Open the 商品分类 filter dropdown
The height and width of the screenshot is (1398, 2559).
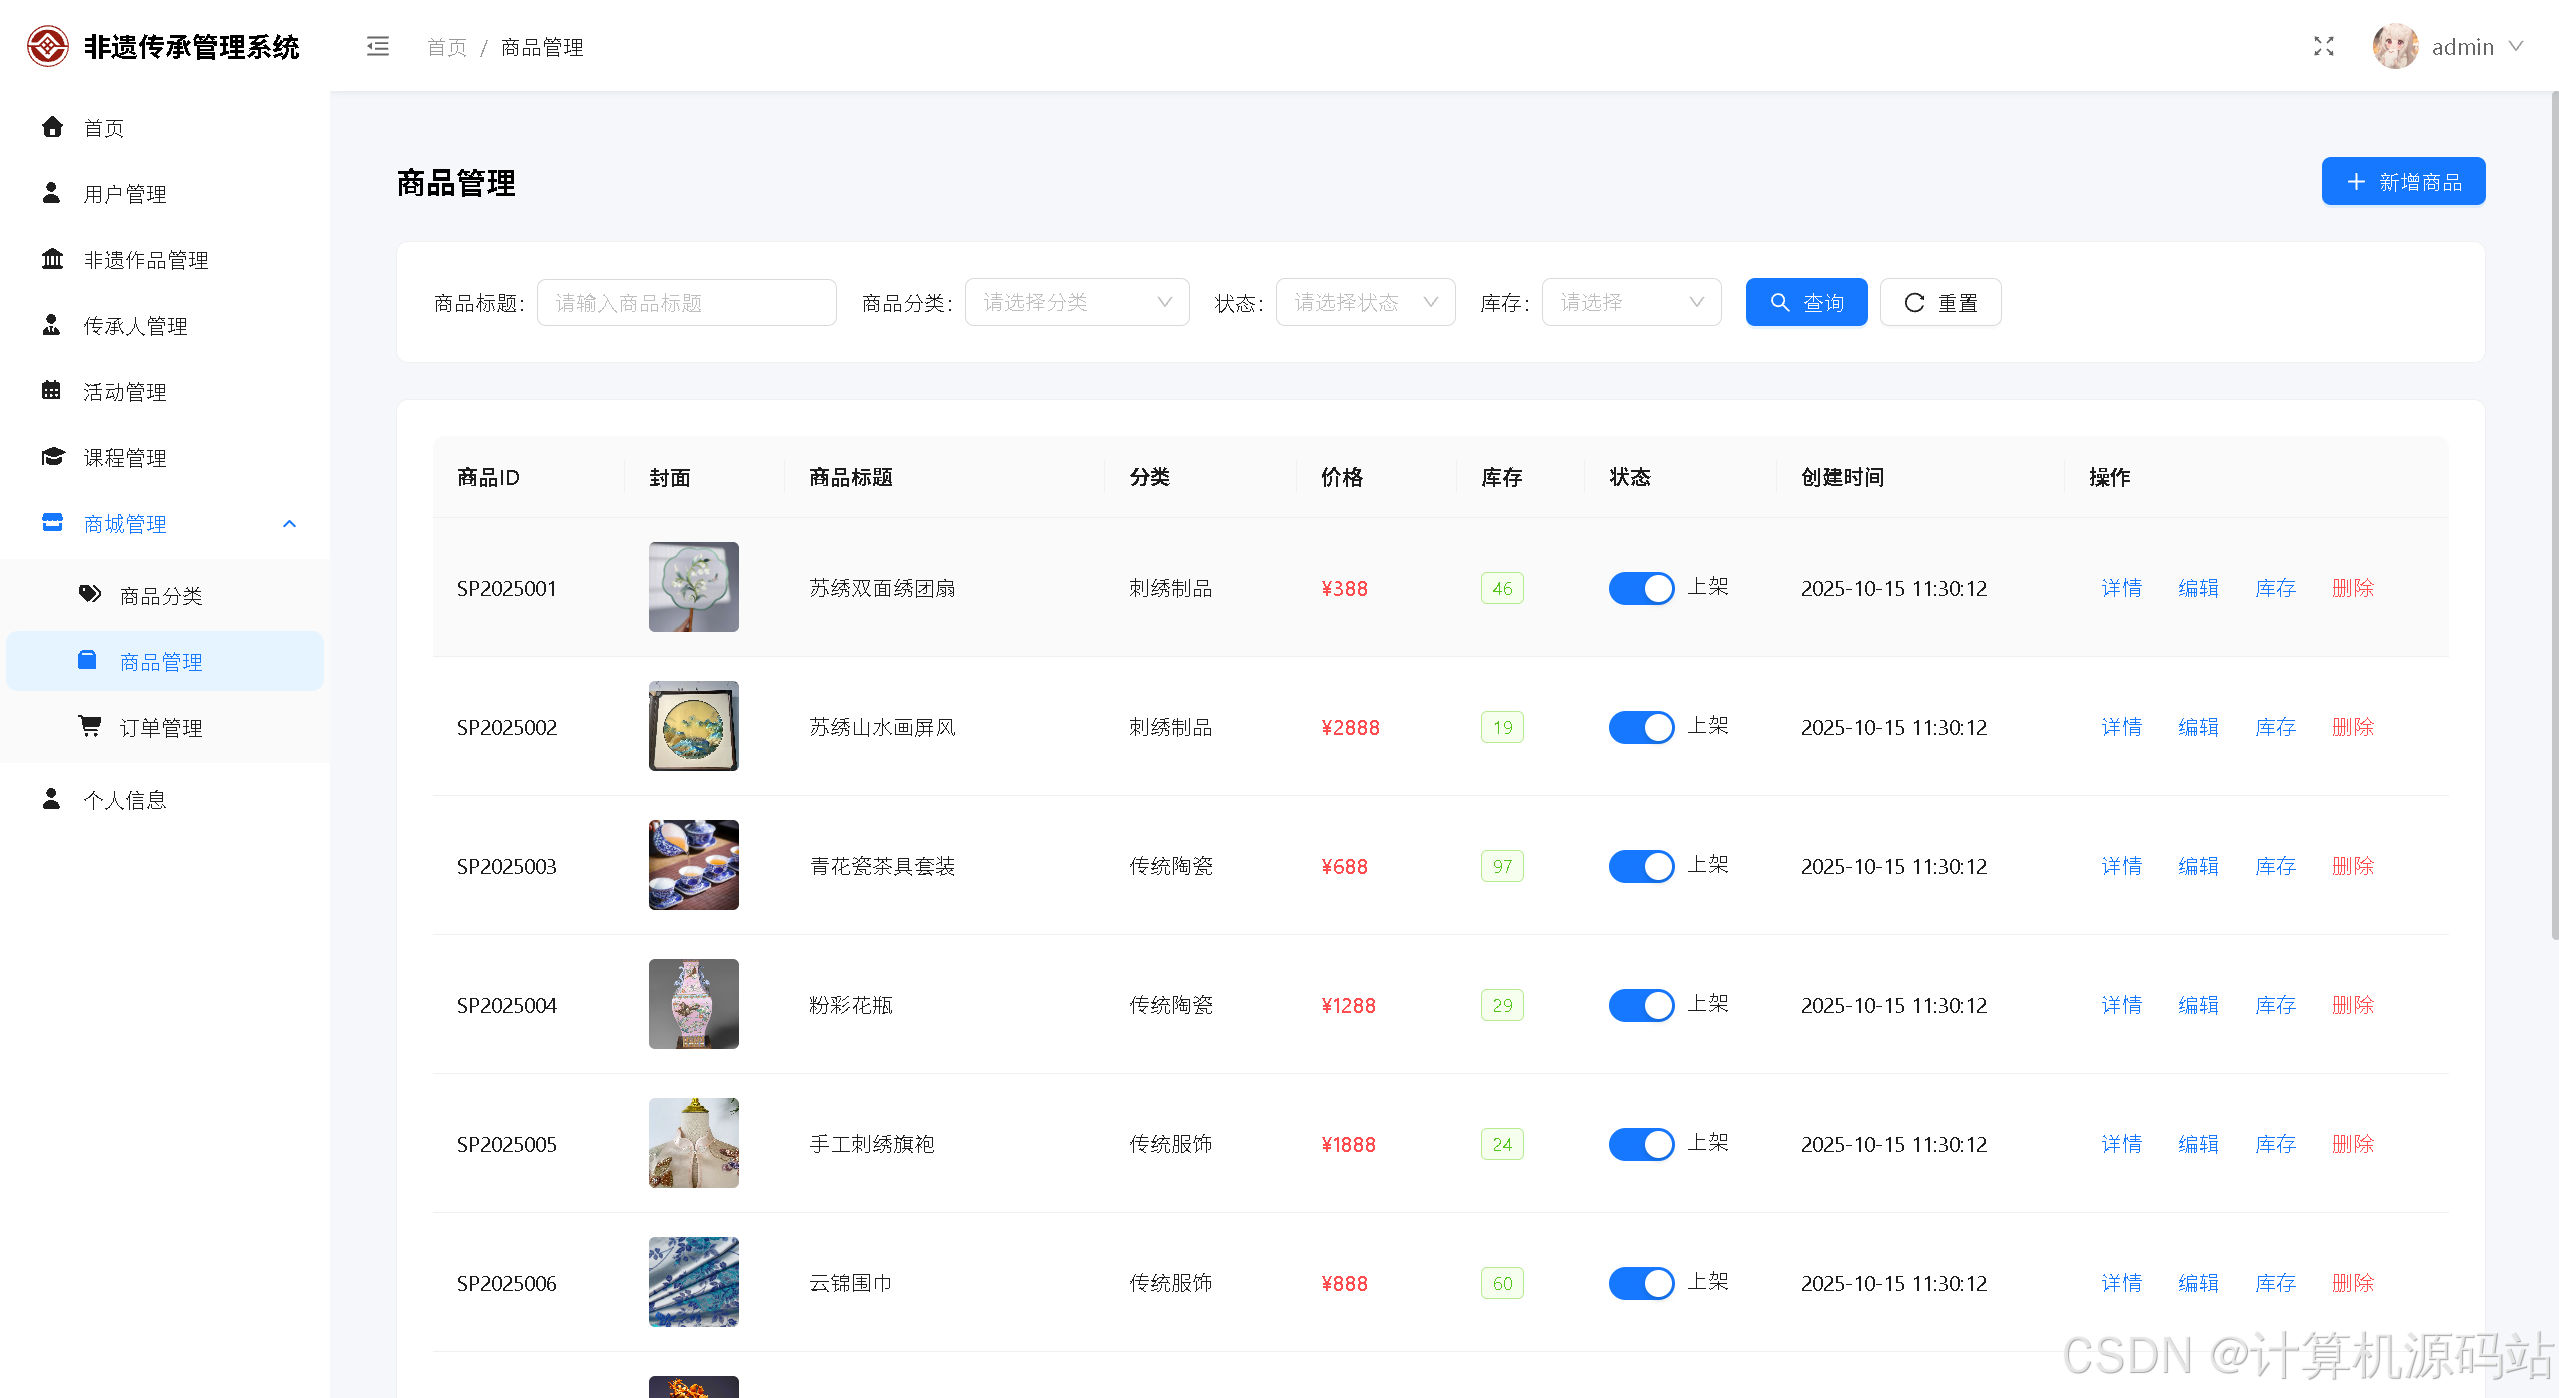click(x=1076, y=302)
